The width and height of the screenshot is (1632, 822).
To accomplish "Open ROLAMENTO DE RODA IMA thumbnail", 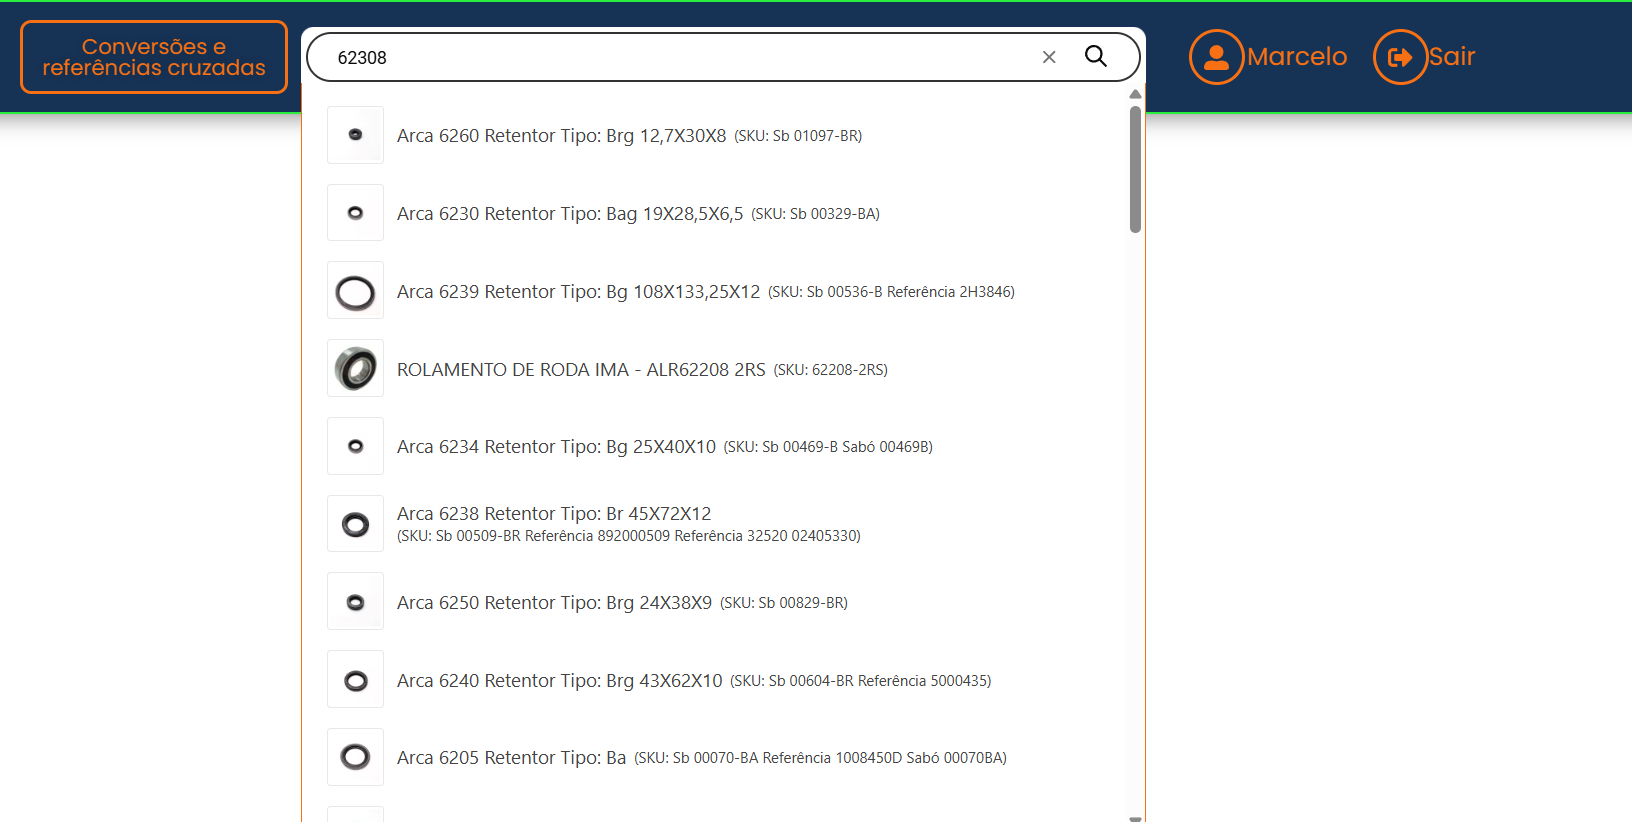I will [x=355, y=369].
